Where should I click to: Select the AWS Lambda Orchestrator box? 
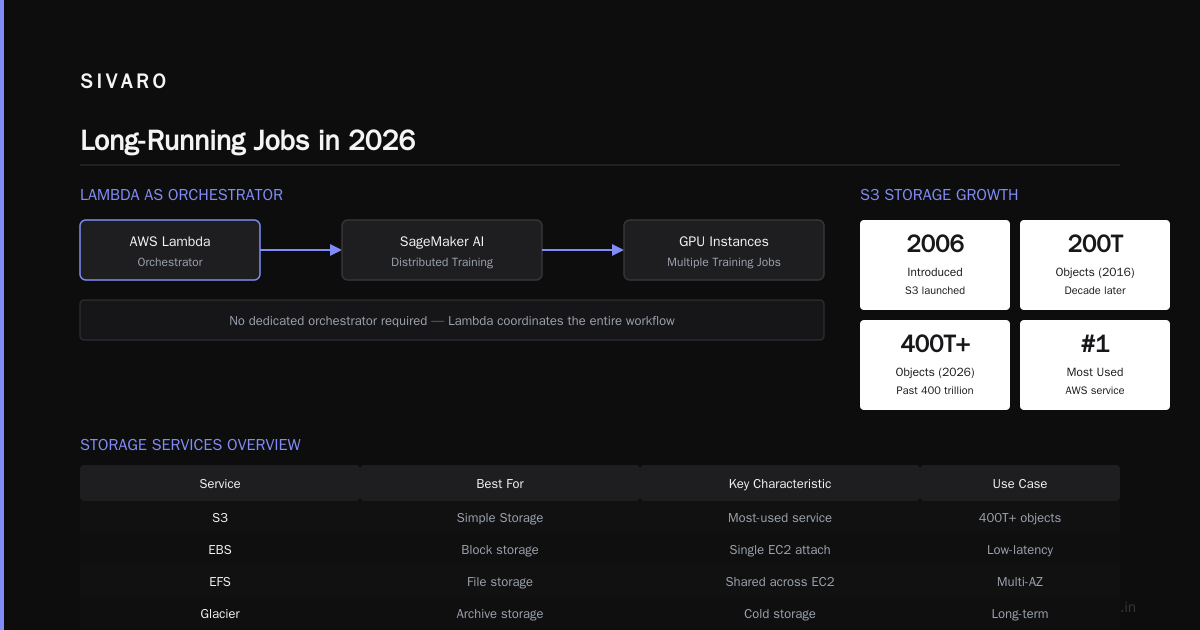click(170, 250)
